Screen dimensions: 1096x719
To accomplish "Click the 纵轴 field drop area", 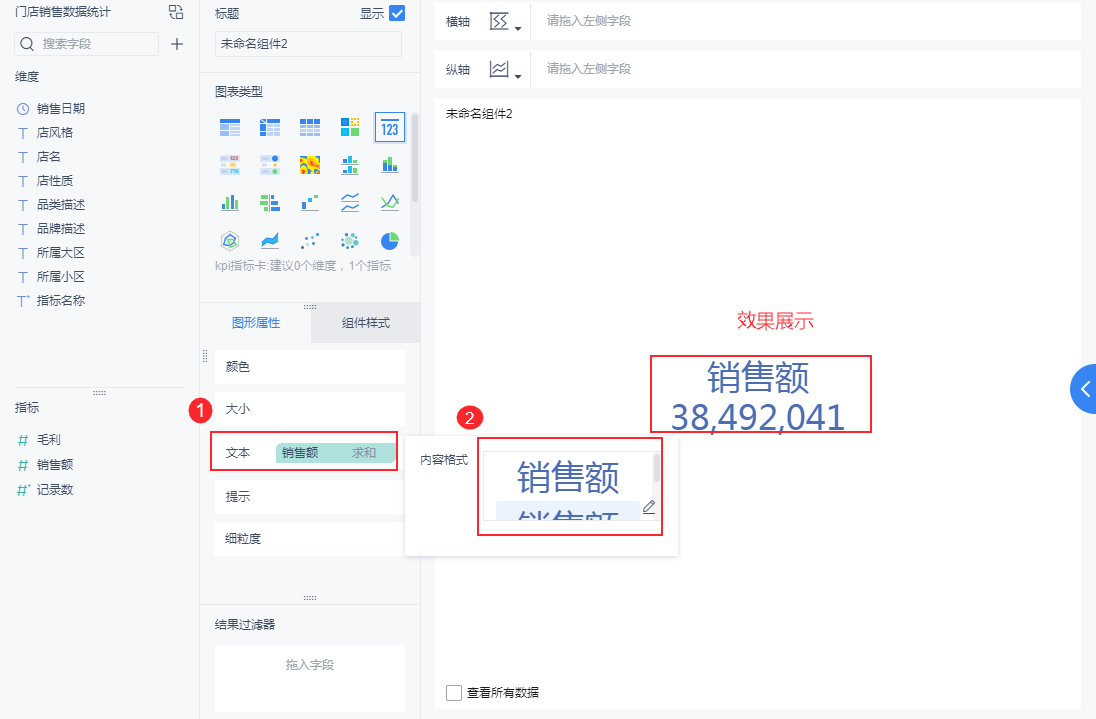I will click(805, 68).
